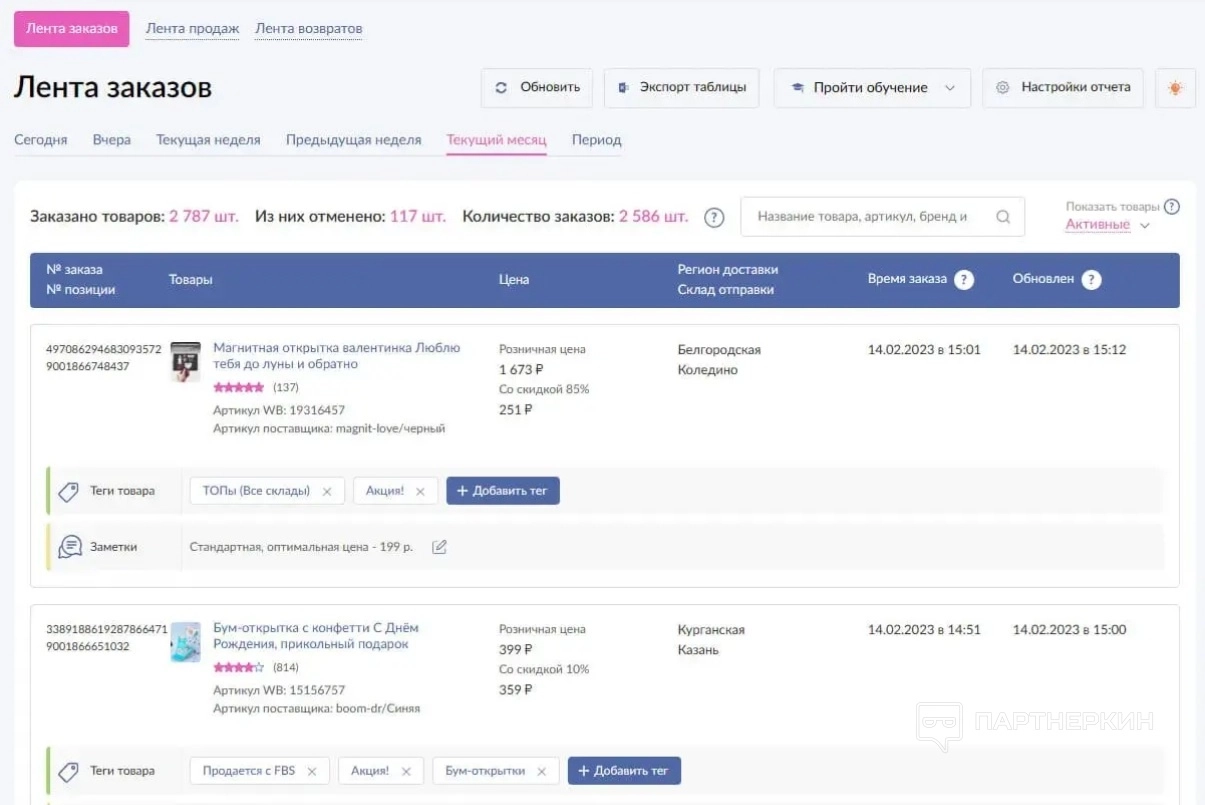Select the Предыдущая неделя period tab
Image resolution: width=1205 pixels, height=805 pixels.
[353, 140]
